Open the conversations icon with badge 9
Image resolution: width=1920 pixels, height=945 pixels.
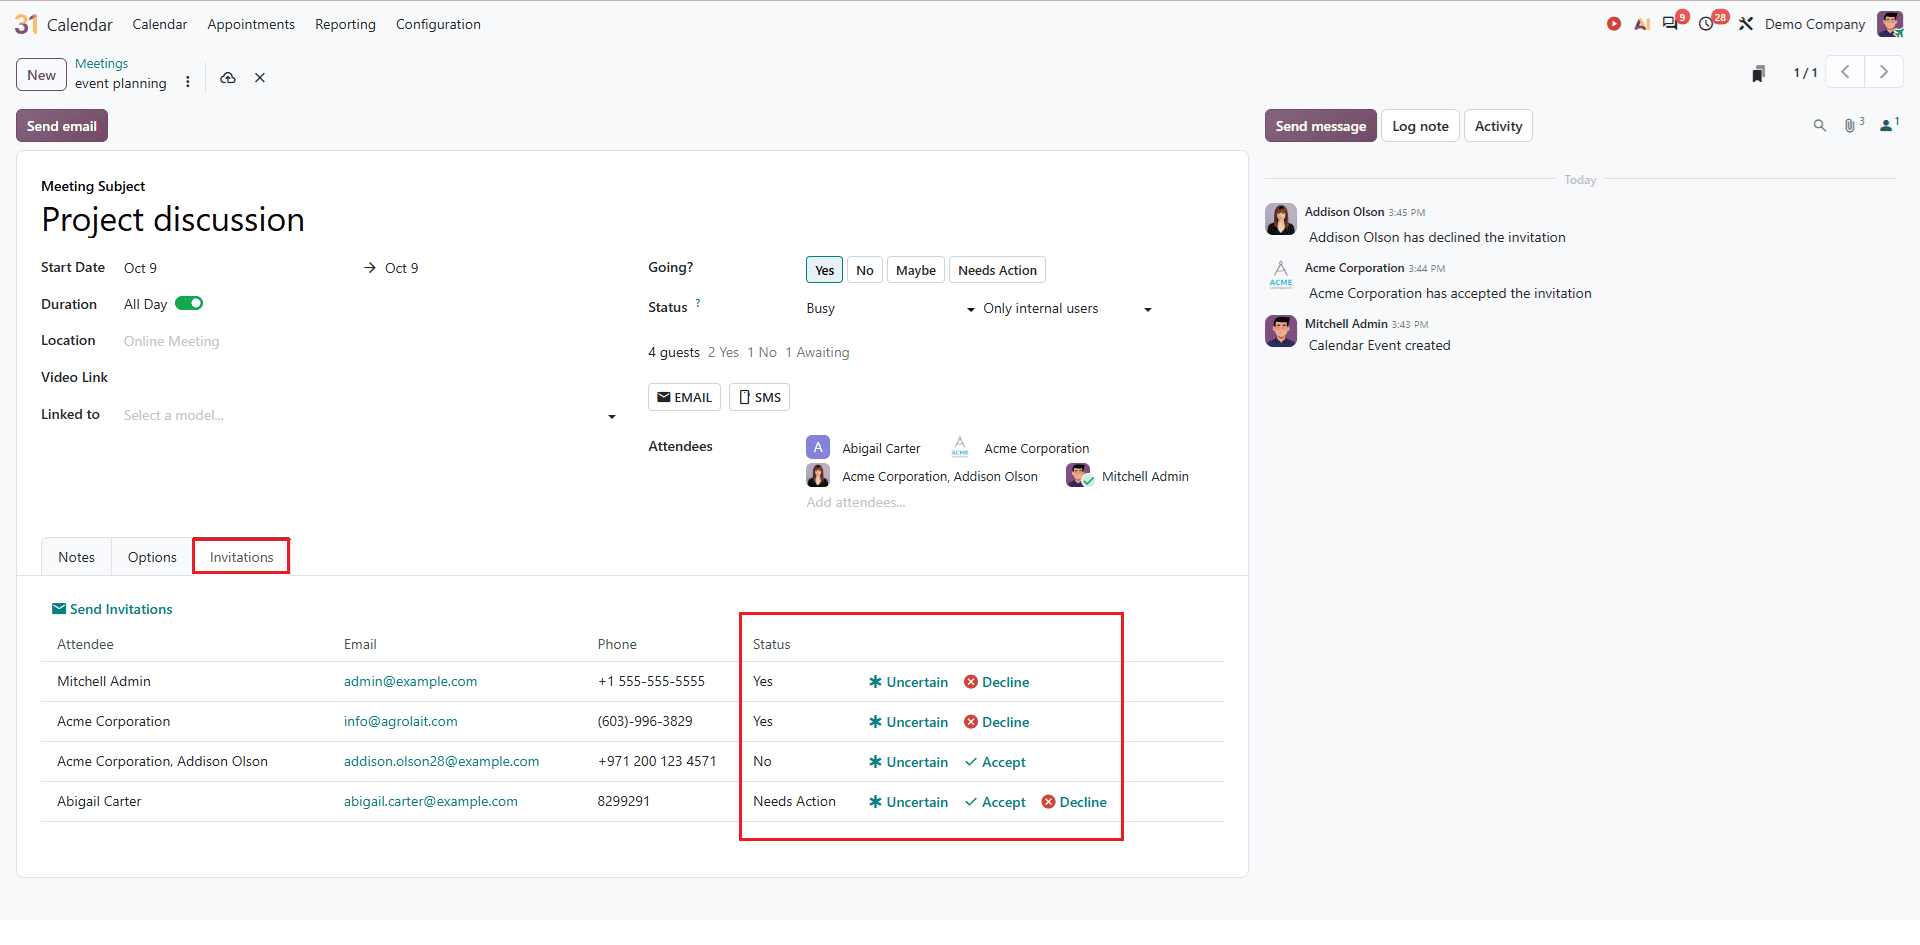click(x=1671, y=23)
